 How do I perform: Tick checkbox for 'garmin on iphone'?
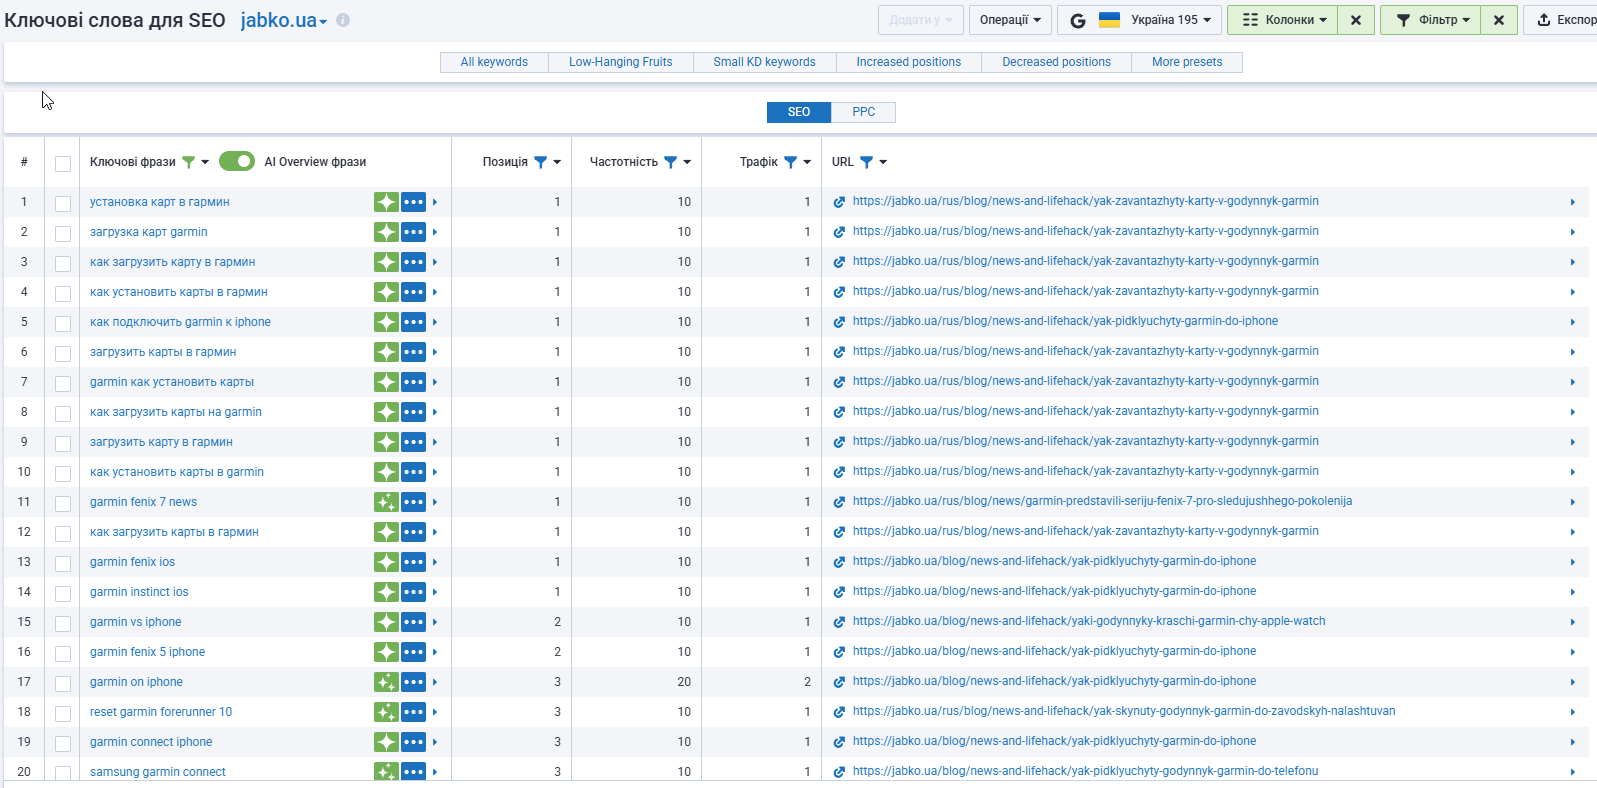pyautogui.click(x=63, y=684)
